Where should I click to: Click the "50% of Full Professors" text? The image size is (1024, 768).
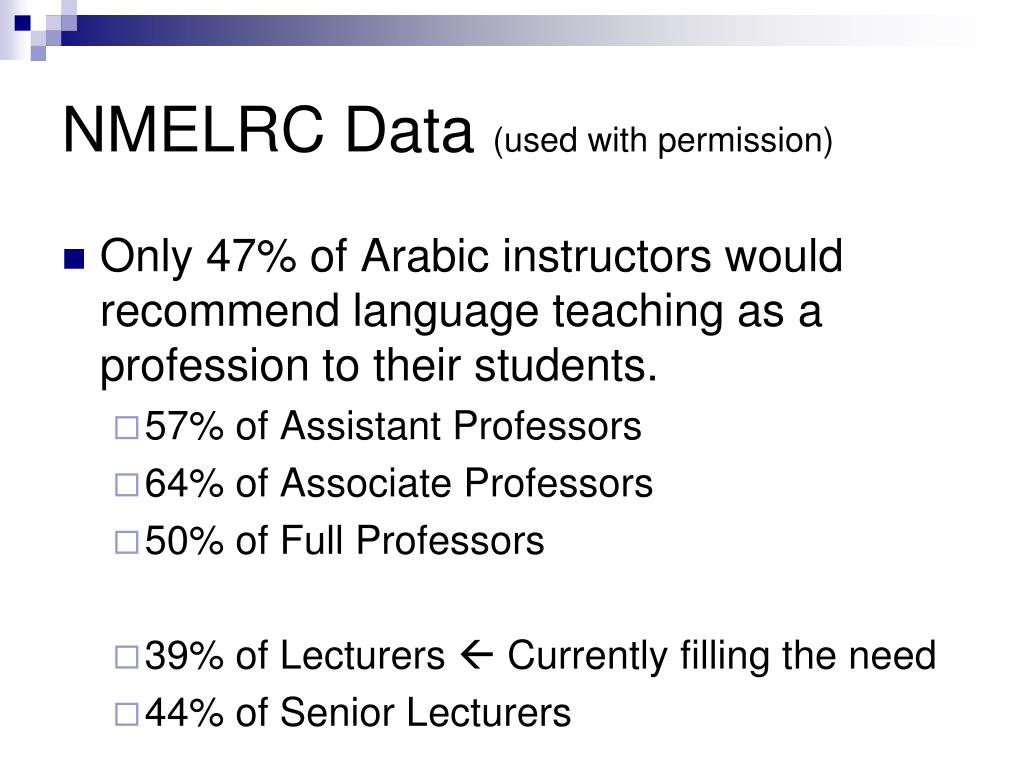(x=345, y=541)
